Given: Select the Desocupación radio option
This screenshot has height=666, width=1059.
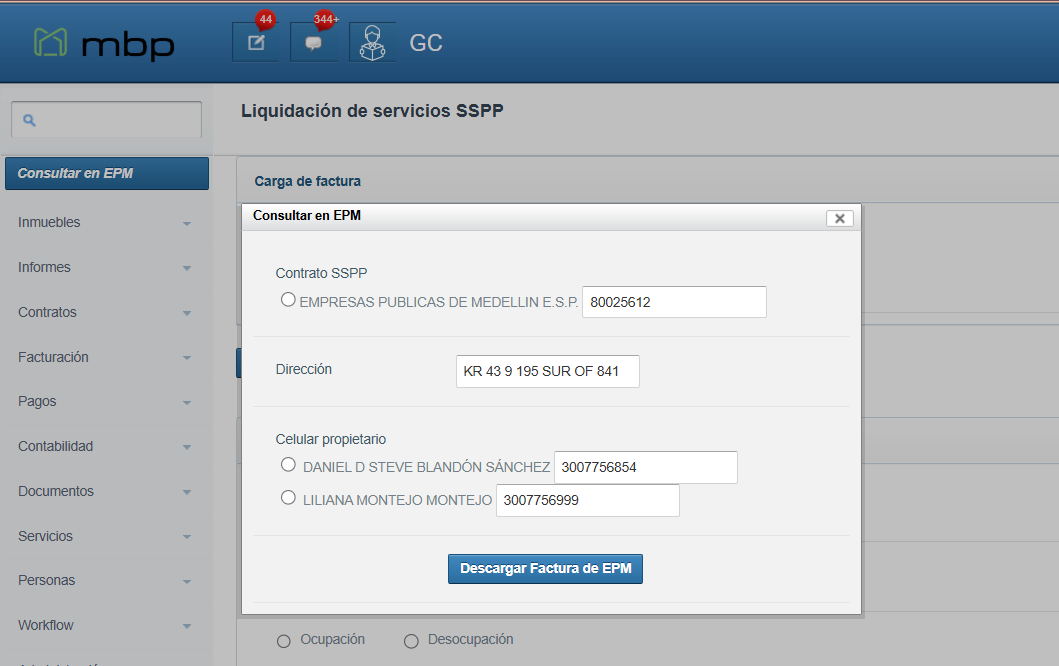Looking at the screenshot, I should (411, 641).
